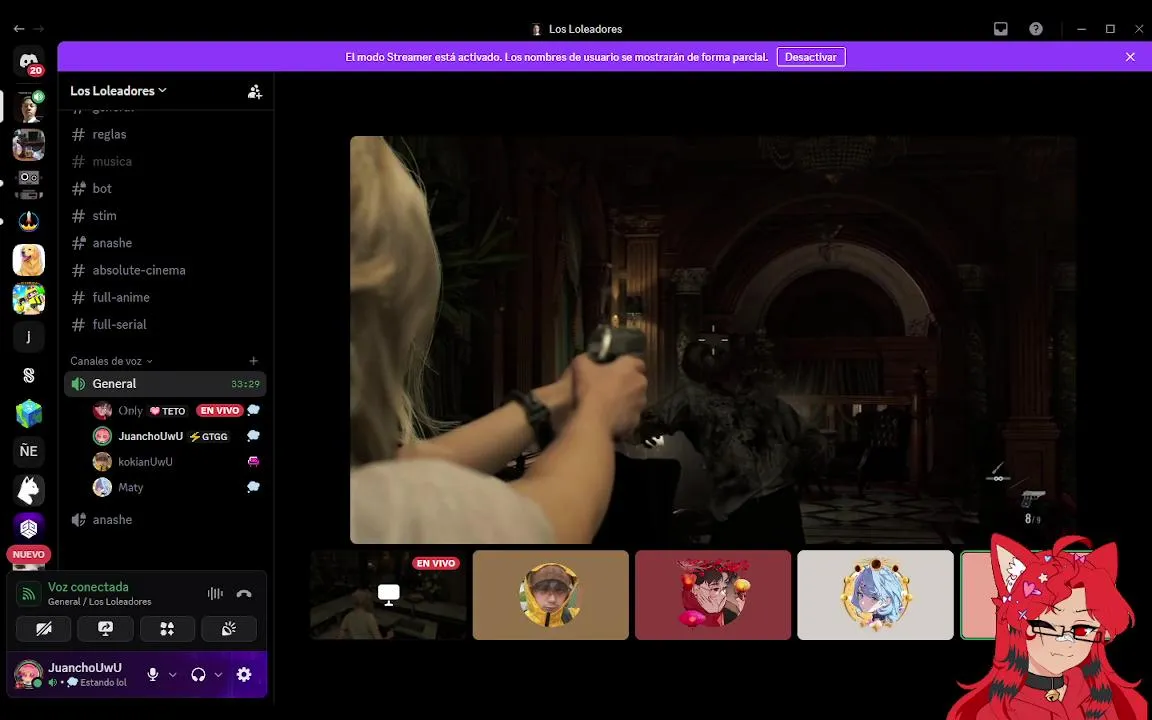Open the room photo server icon
This screenshot has width=1152, height=720.
29,145
